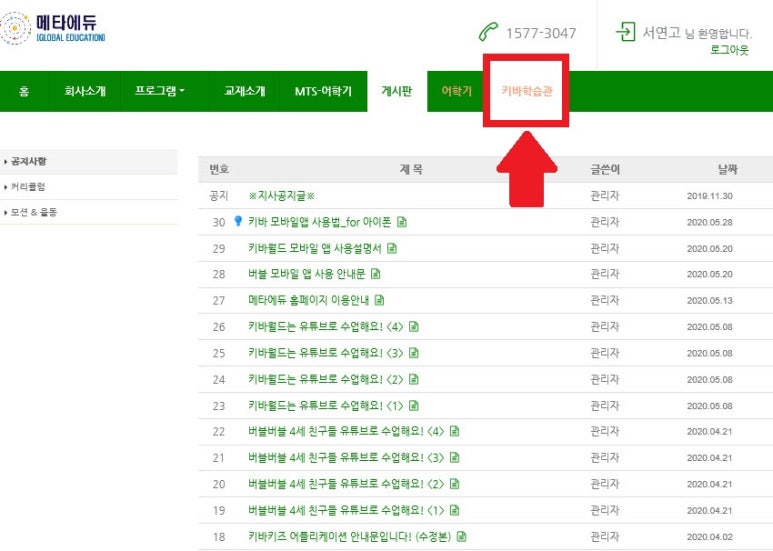Click document icon after 버블버블 4세 친구들 <4>
Image resolution: width=773 pixels, height=551 pixels.
455,431
